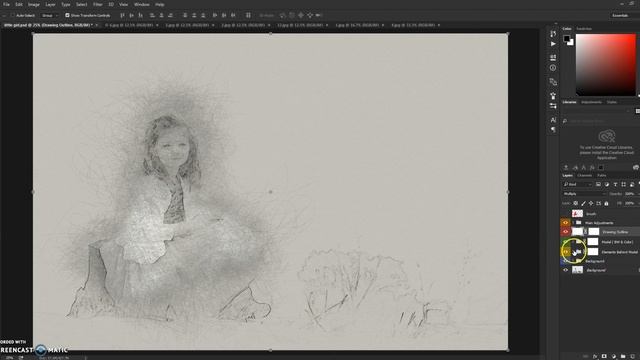Open the Fill value dropdown

pyautogui.click(x=631, y=203)
